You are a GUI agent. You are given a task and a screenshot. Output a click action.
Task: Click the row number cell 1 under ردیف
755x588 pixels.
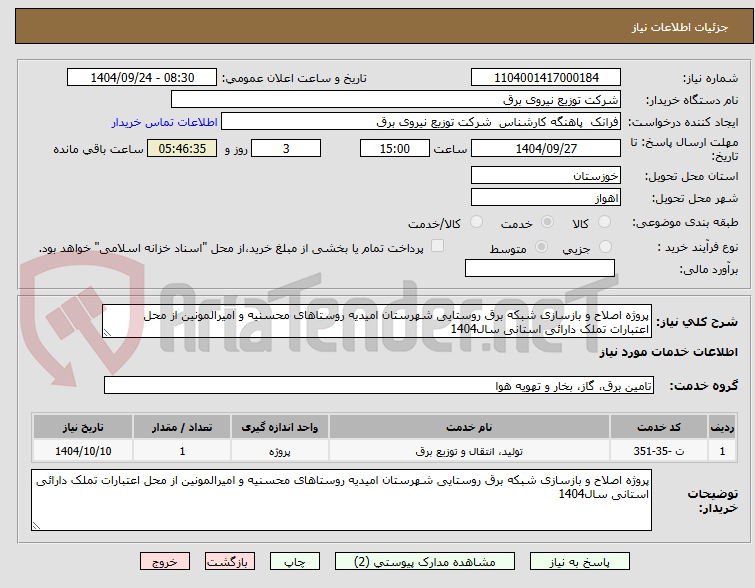722,451
